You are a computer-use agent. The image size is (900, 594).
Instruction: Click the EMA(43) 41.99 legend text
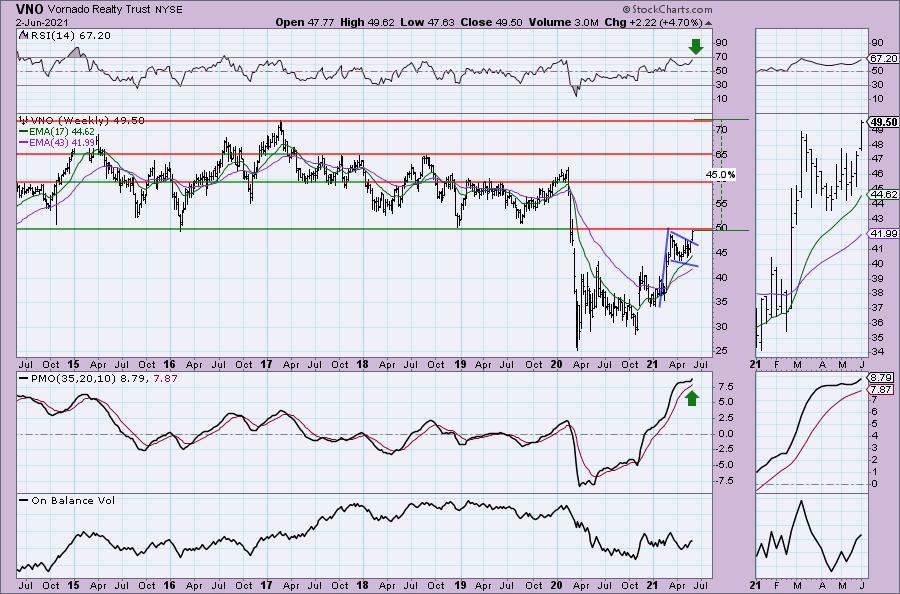(x=62, y=142)
